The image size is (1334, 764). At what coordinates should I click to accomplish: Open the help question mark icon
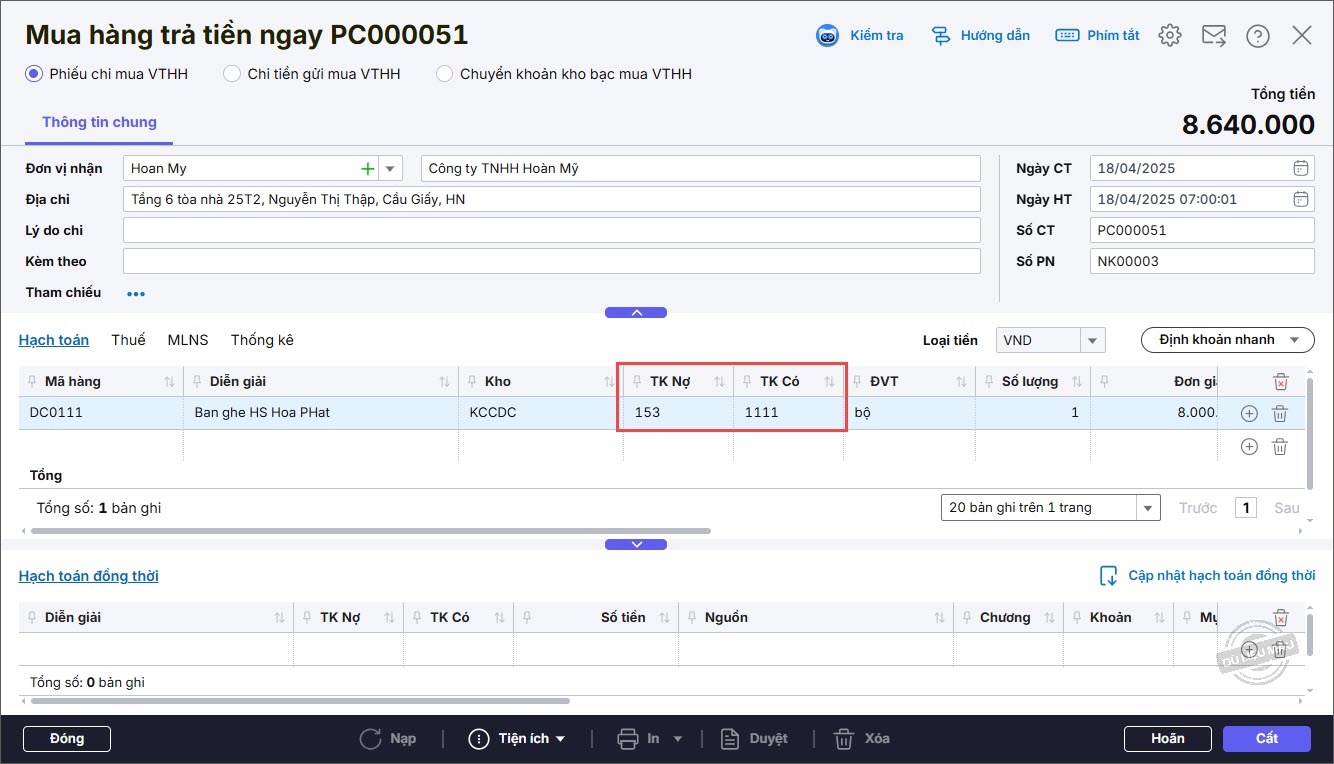(1257, 36)
